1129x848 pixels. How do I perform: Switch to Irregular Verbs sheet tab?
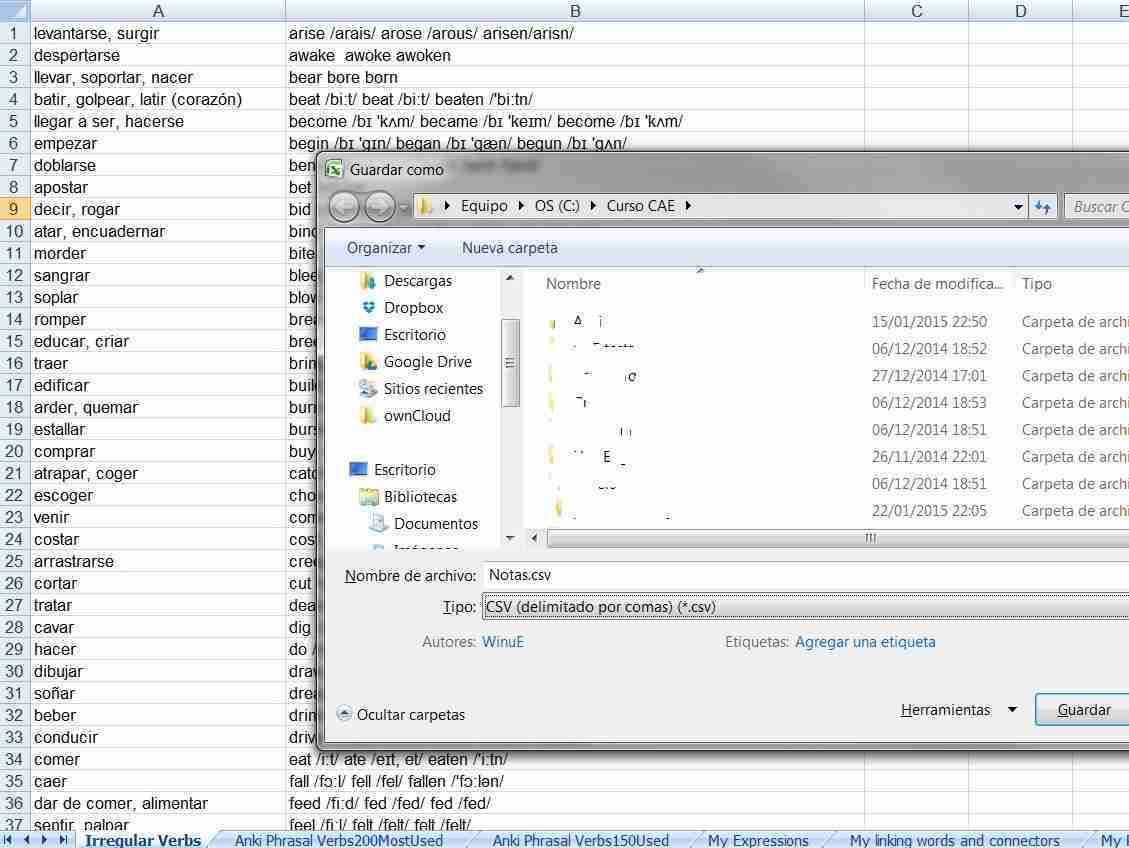(143, 840)
